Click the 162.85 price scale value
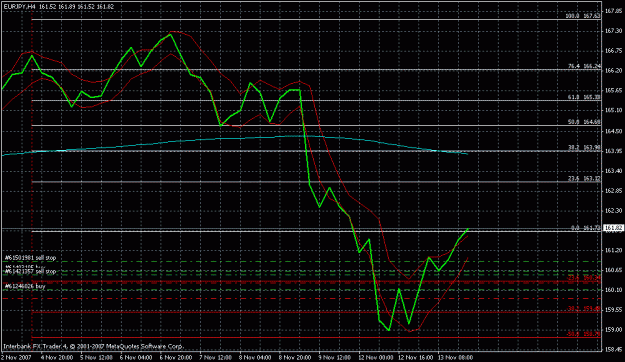The width and height of the screenshot is (625, 362). click(x=613, y=191)
